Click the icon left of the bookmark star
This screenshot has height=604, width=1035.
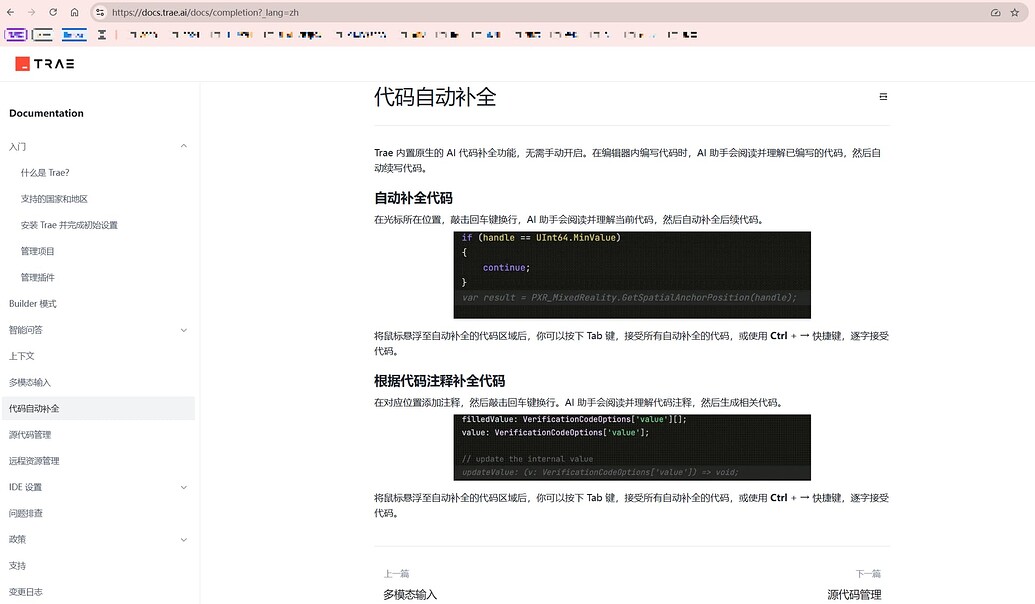click(x=995, y=13)
